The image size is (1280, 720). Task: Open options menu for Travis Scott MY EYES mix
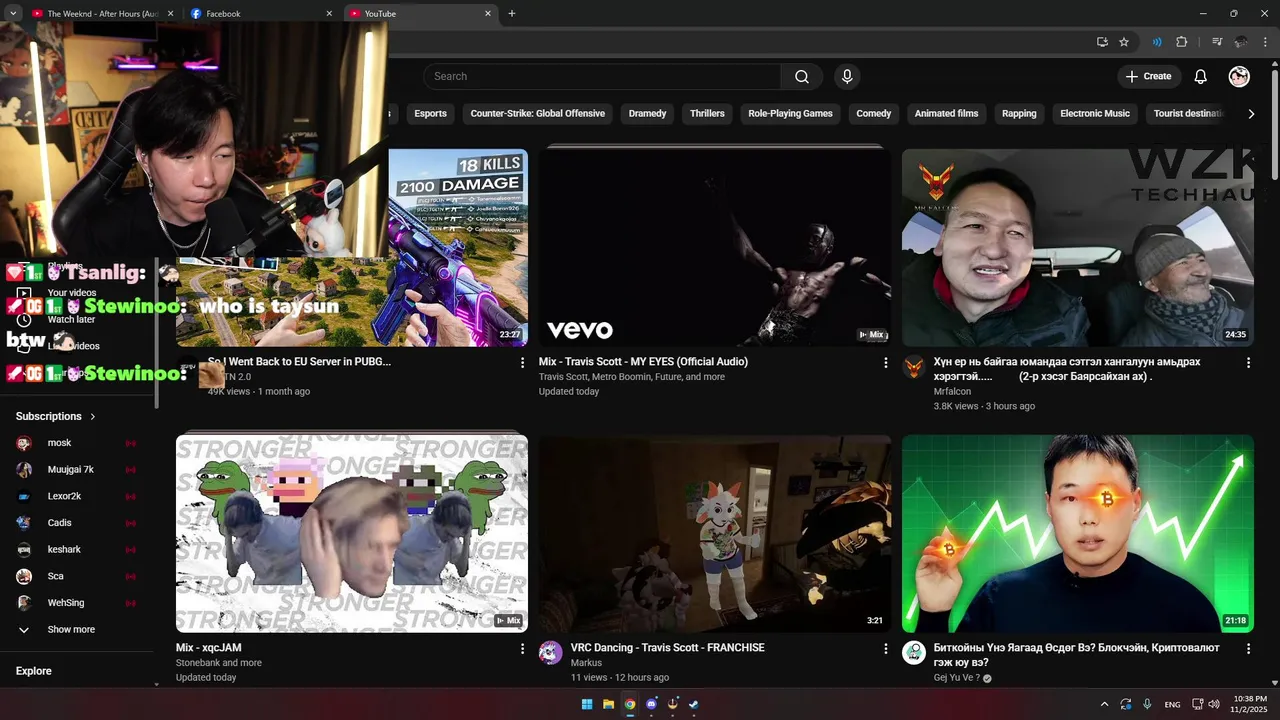885,363
